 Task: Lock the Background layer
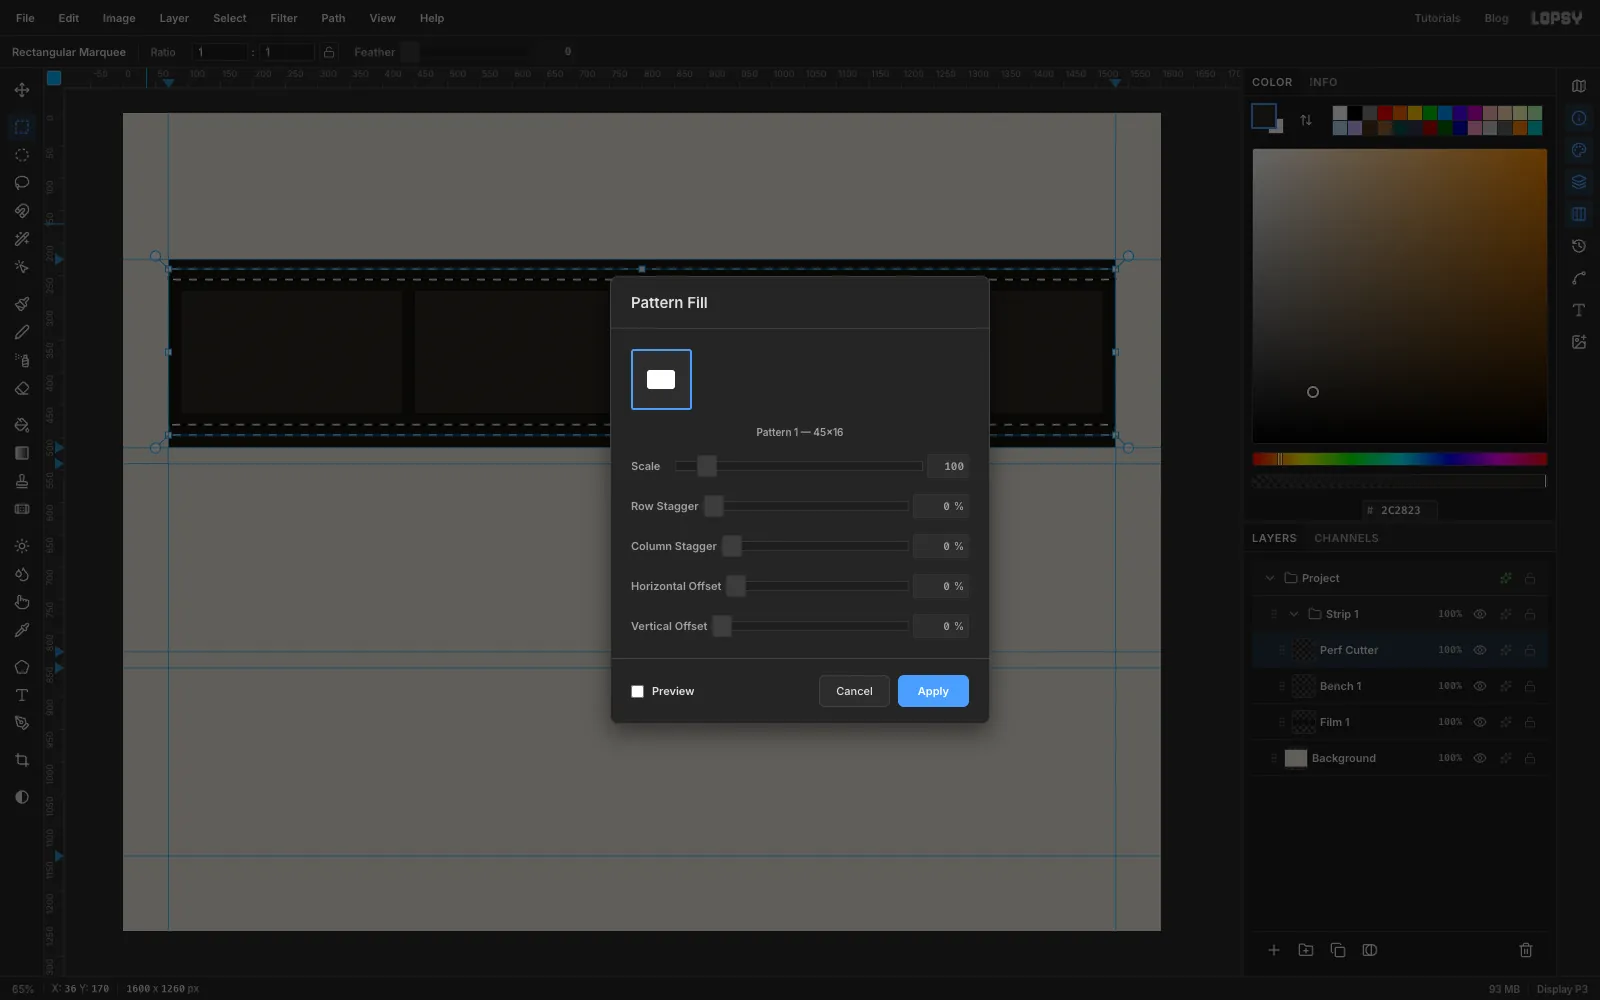[x=1530, y=758]
